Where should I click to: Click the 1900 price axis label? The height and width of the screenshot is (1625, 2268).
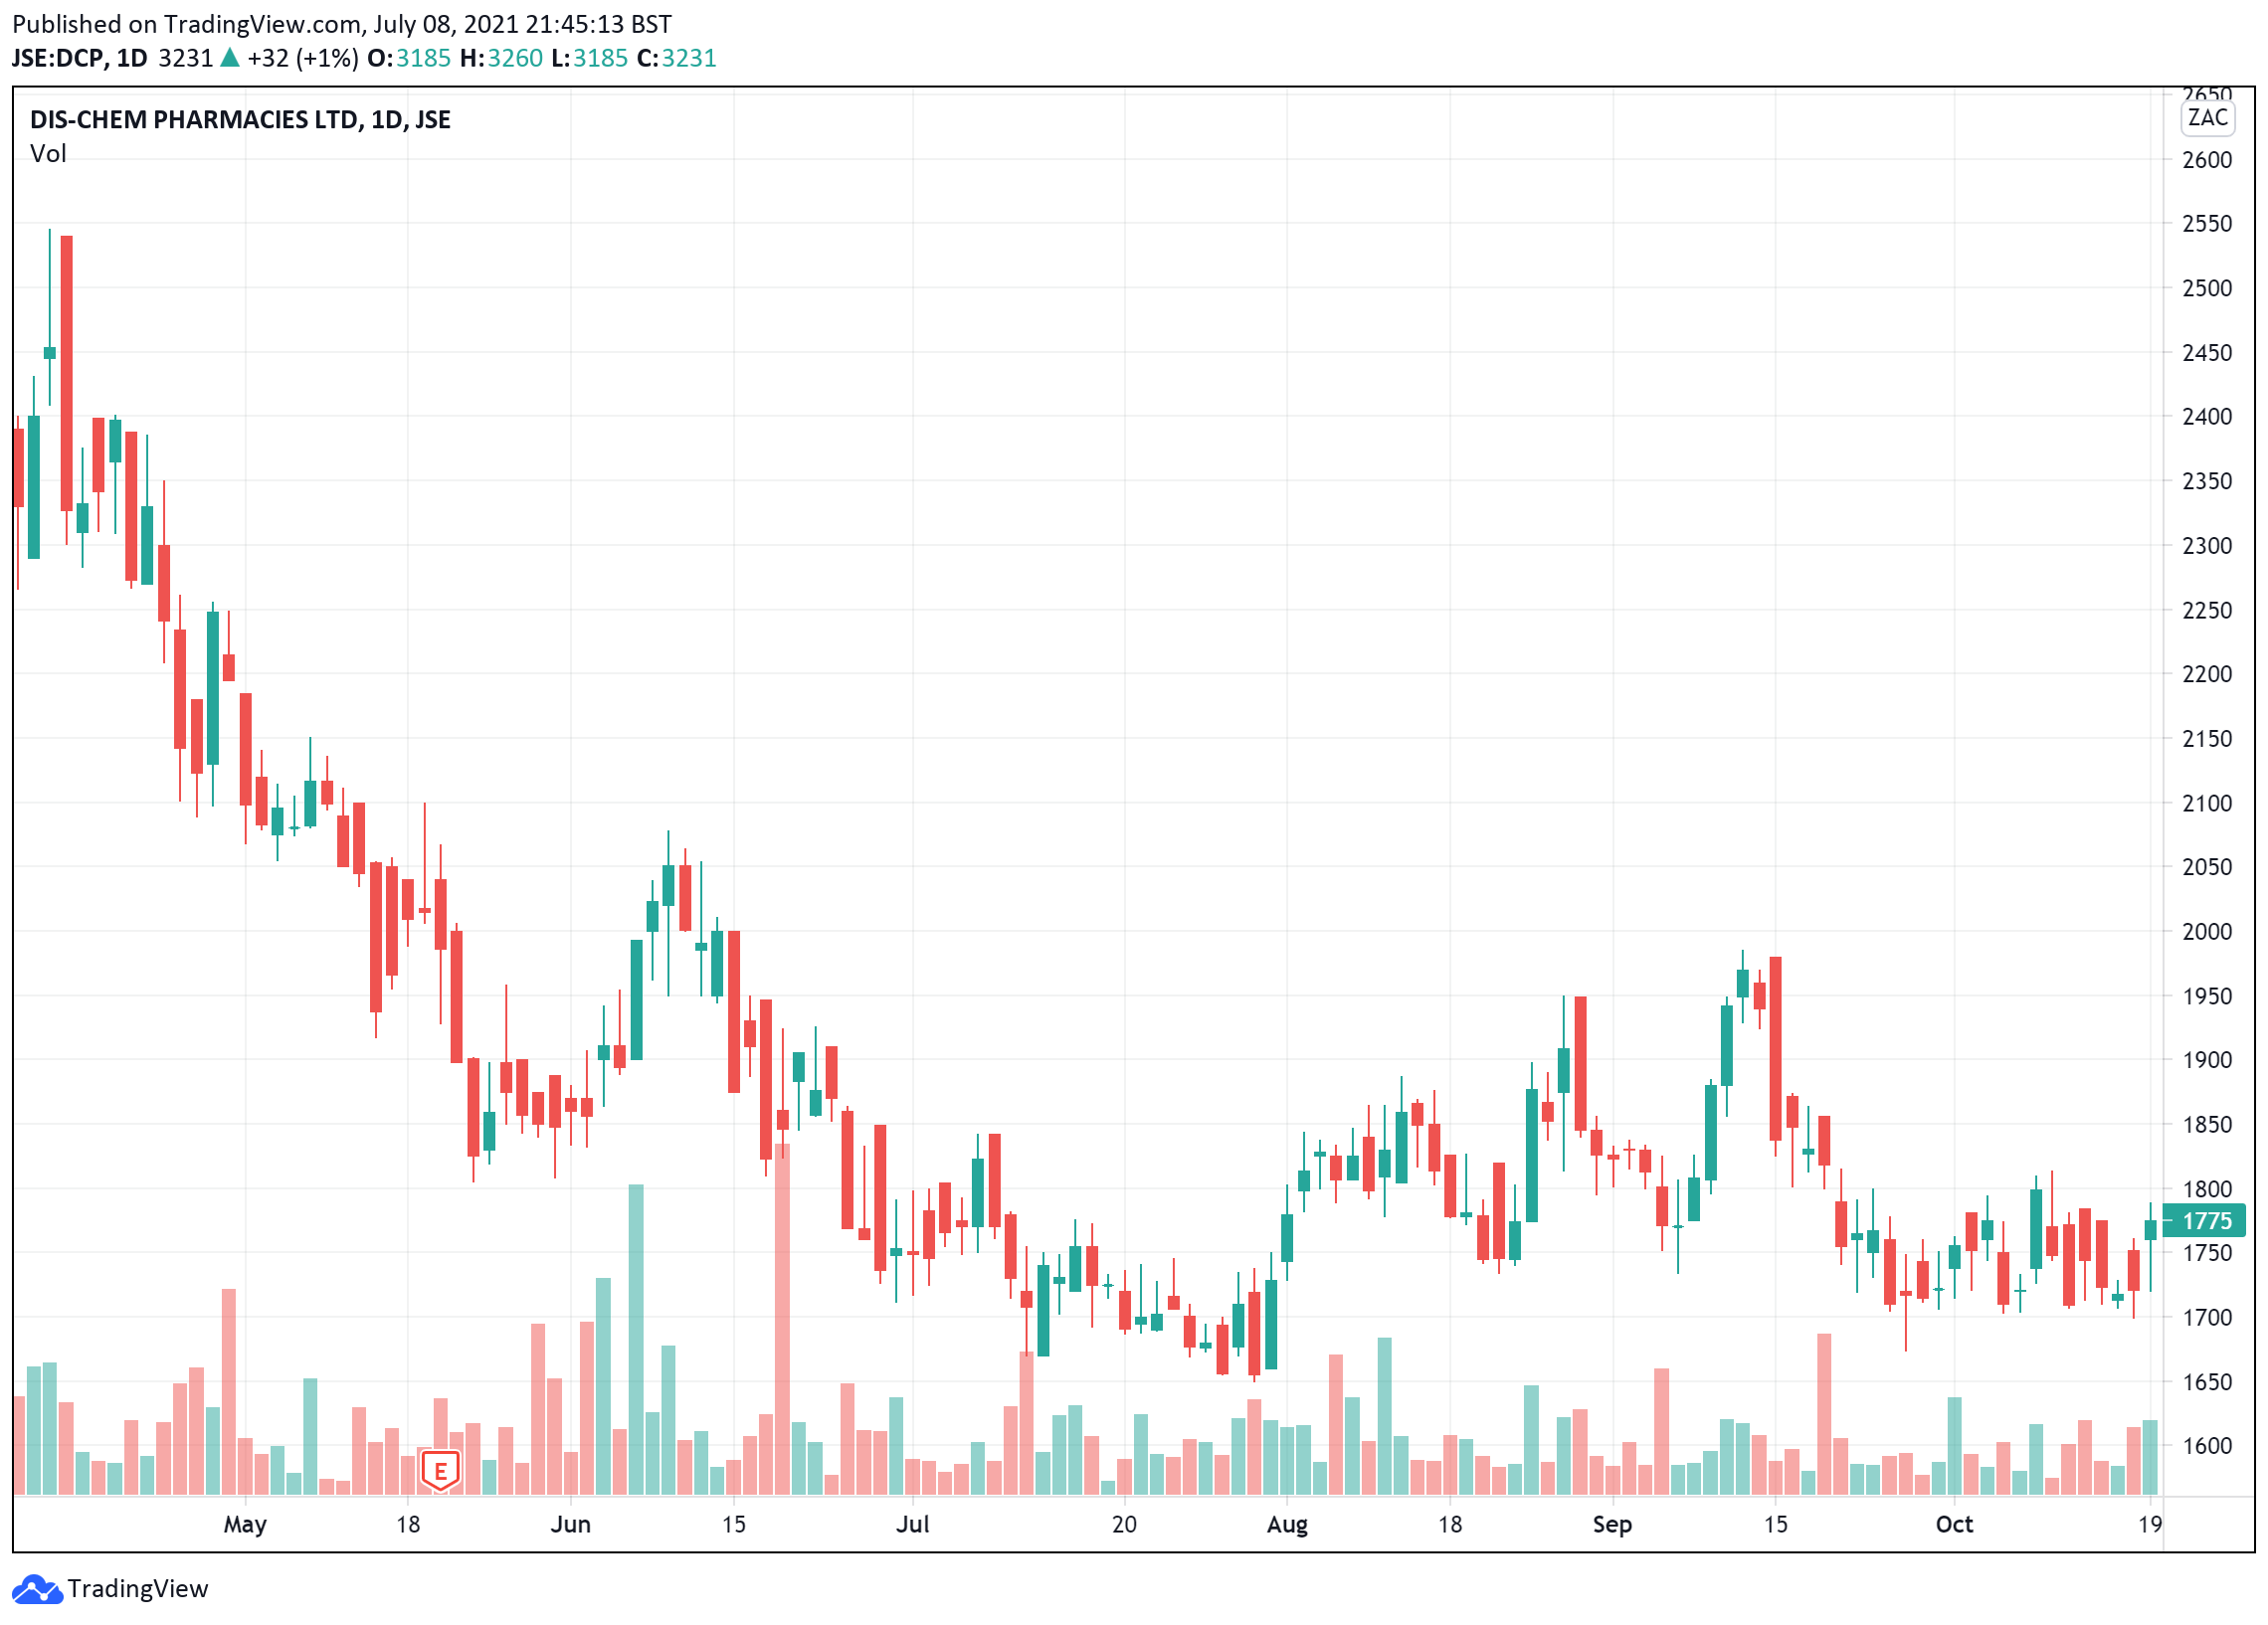2207,1060
